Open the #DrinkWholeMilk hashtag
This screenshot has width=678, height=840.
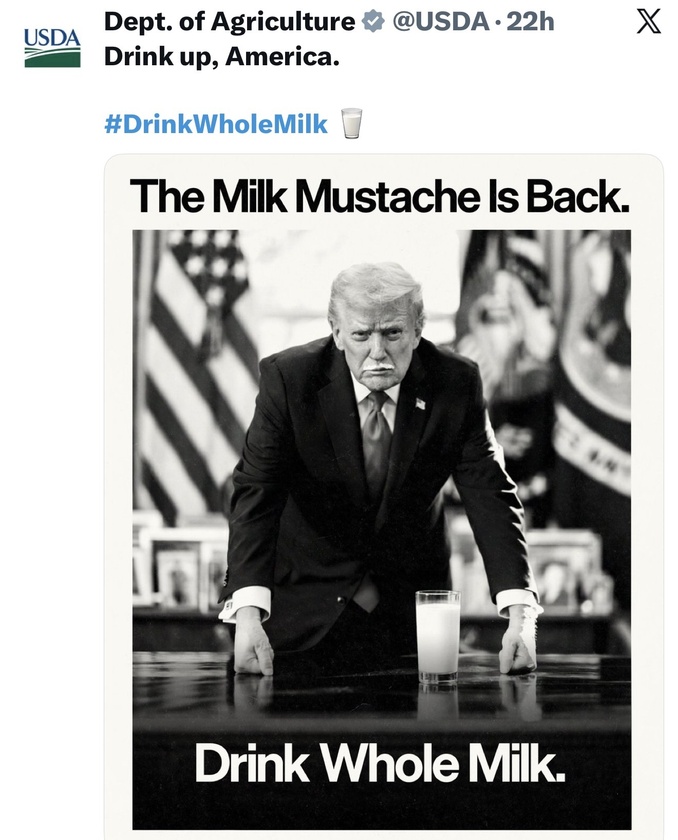(x=215, y=124)
